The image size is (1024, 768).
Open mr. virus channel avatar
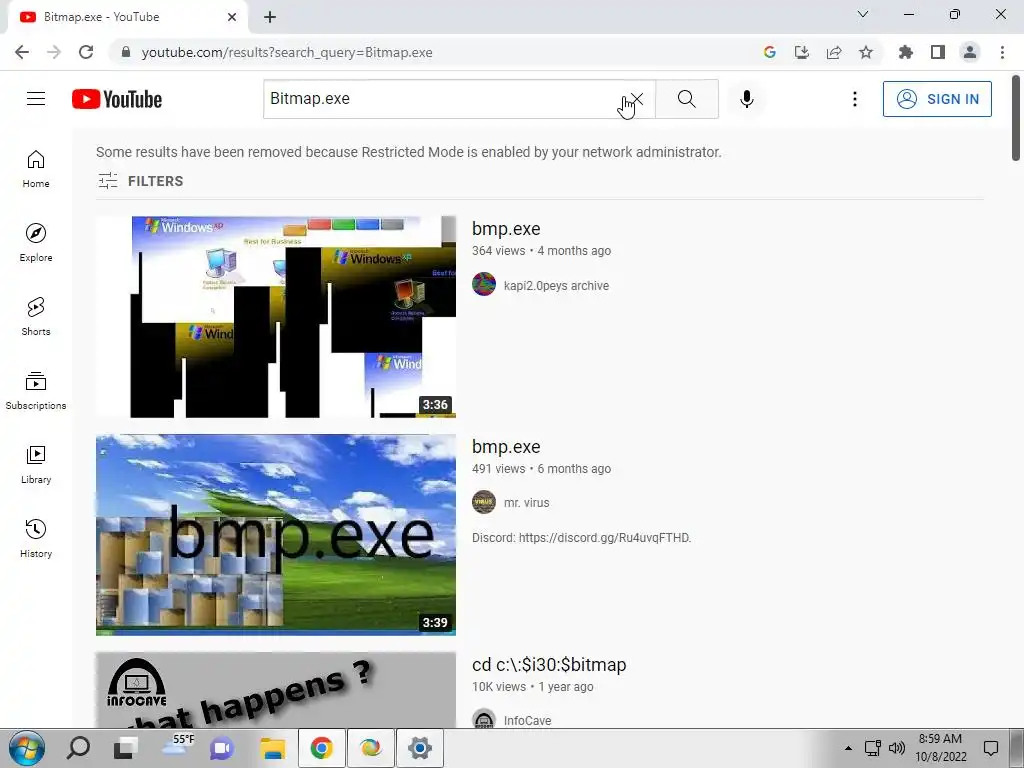click(x=484, y=502)
